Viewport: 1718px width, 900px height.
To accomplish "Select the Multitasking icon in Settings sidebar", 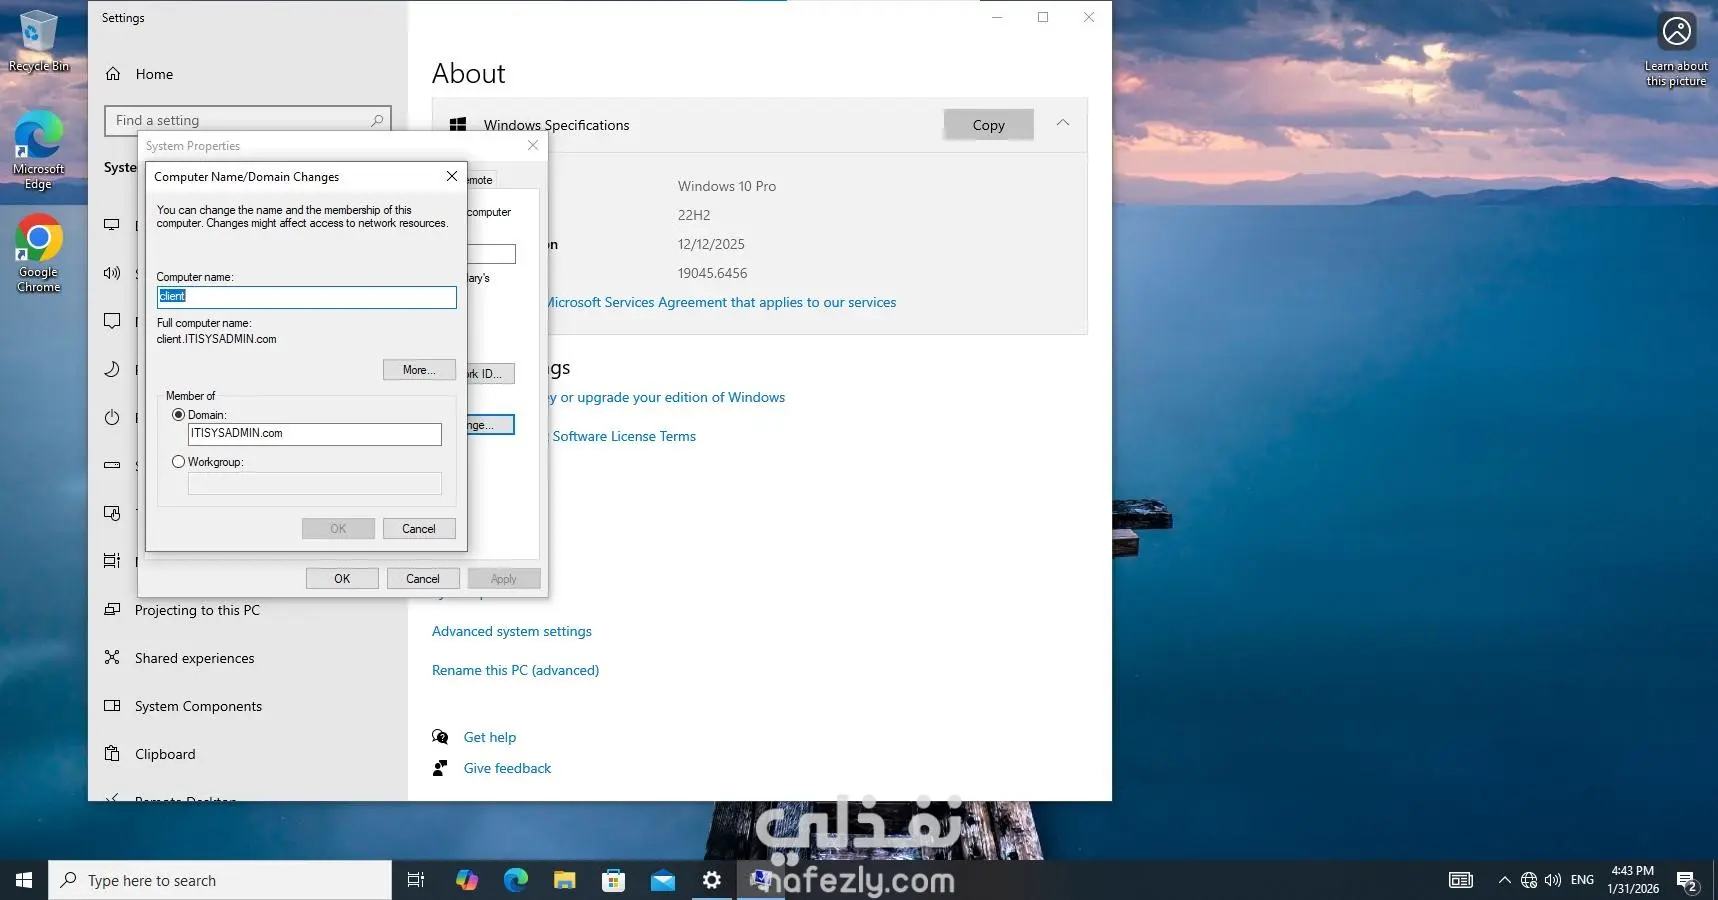I will coord(112,561).
